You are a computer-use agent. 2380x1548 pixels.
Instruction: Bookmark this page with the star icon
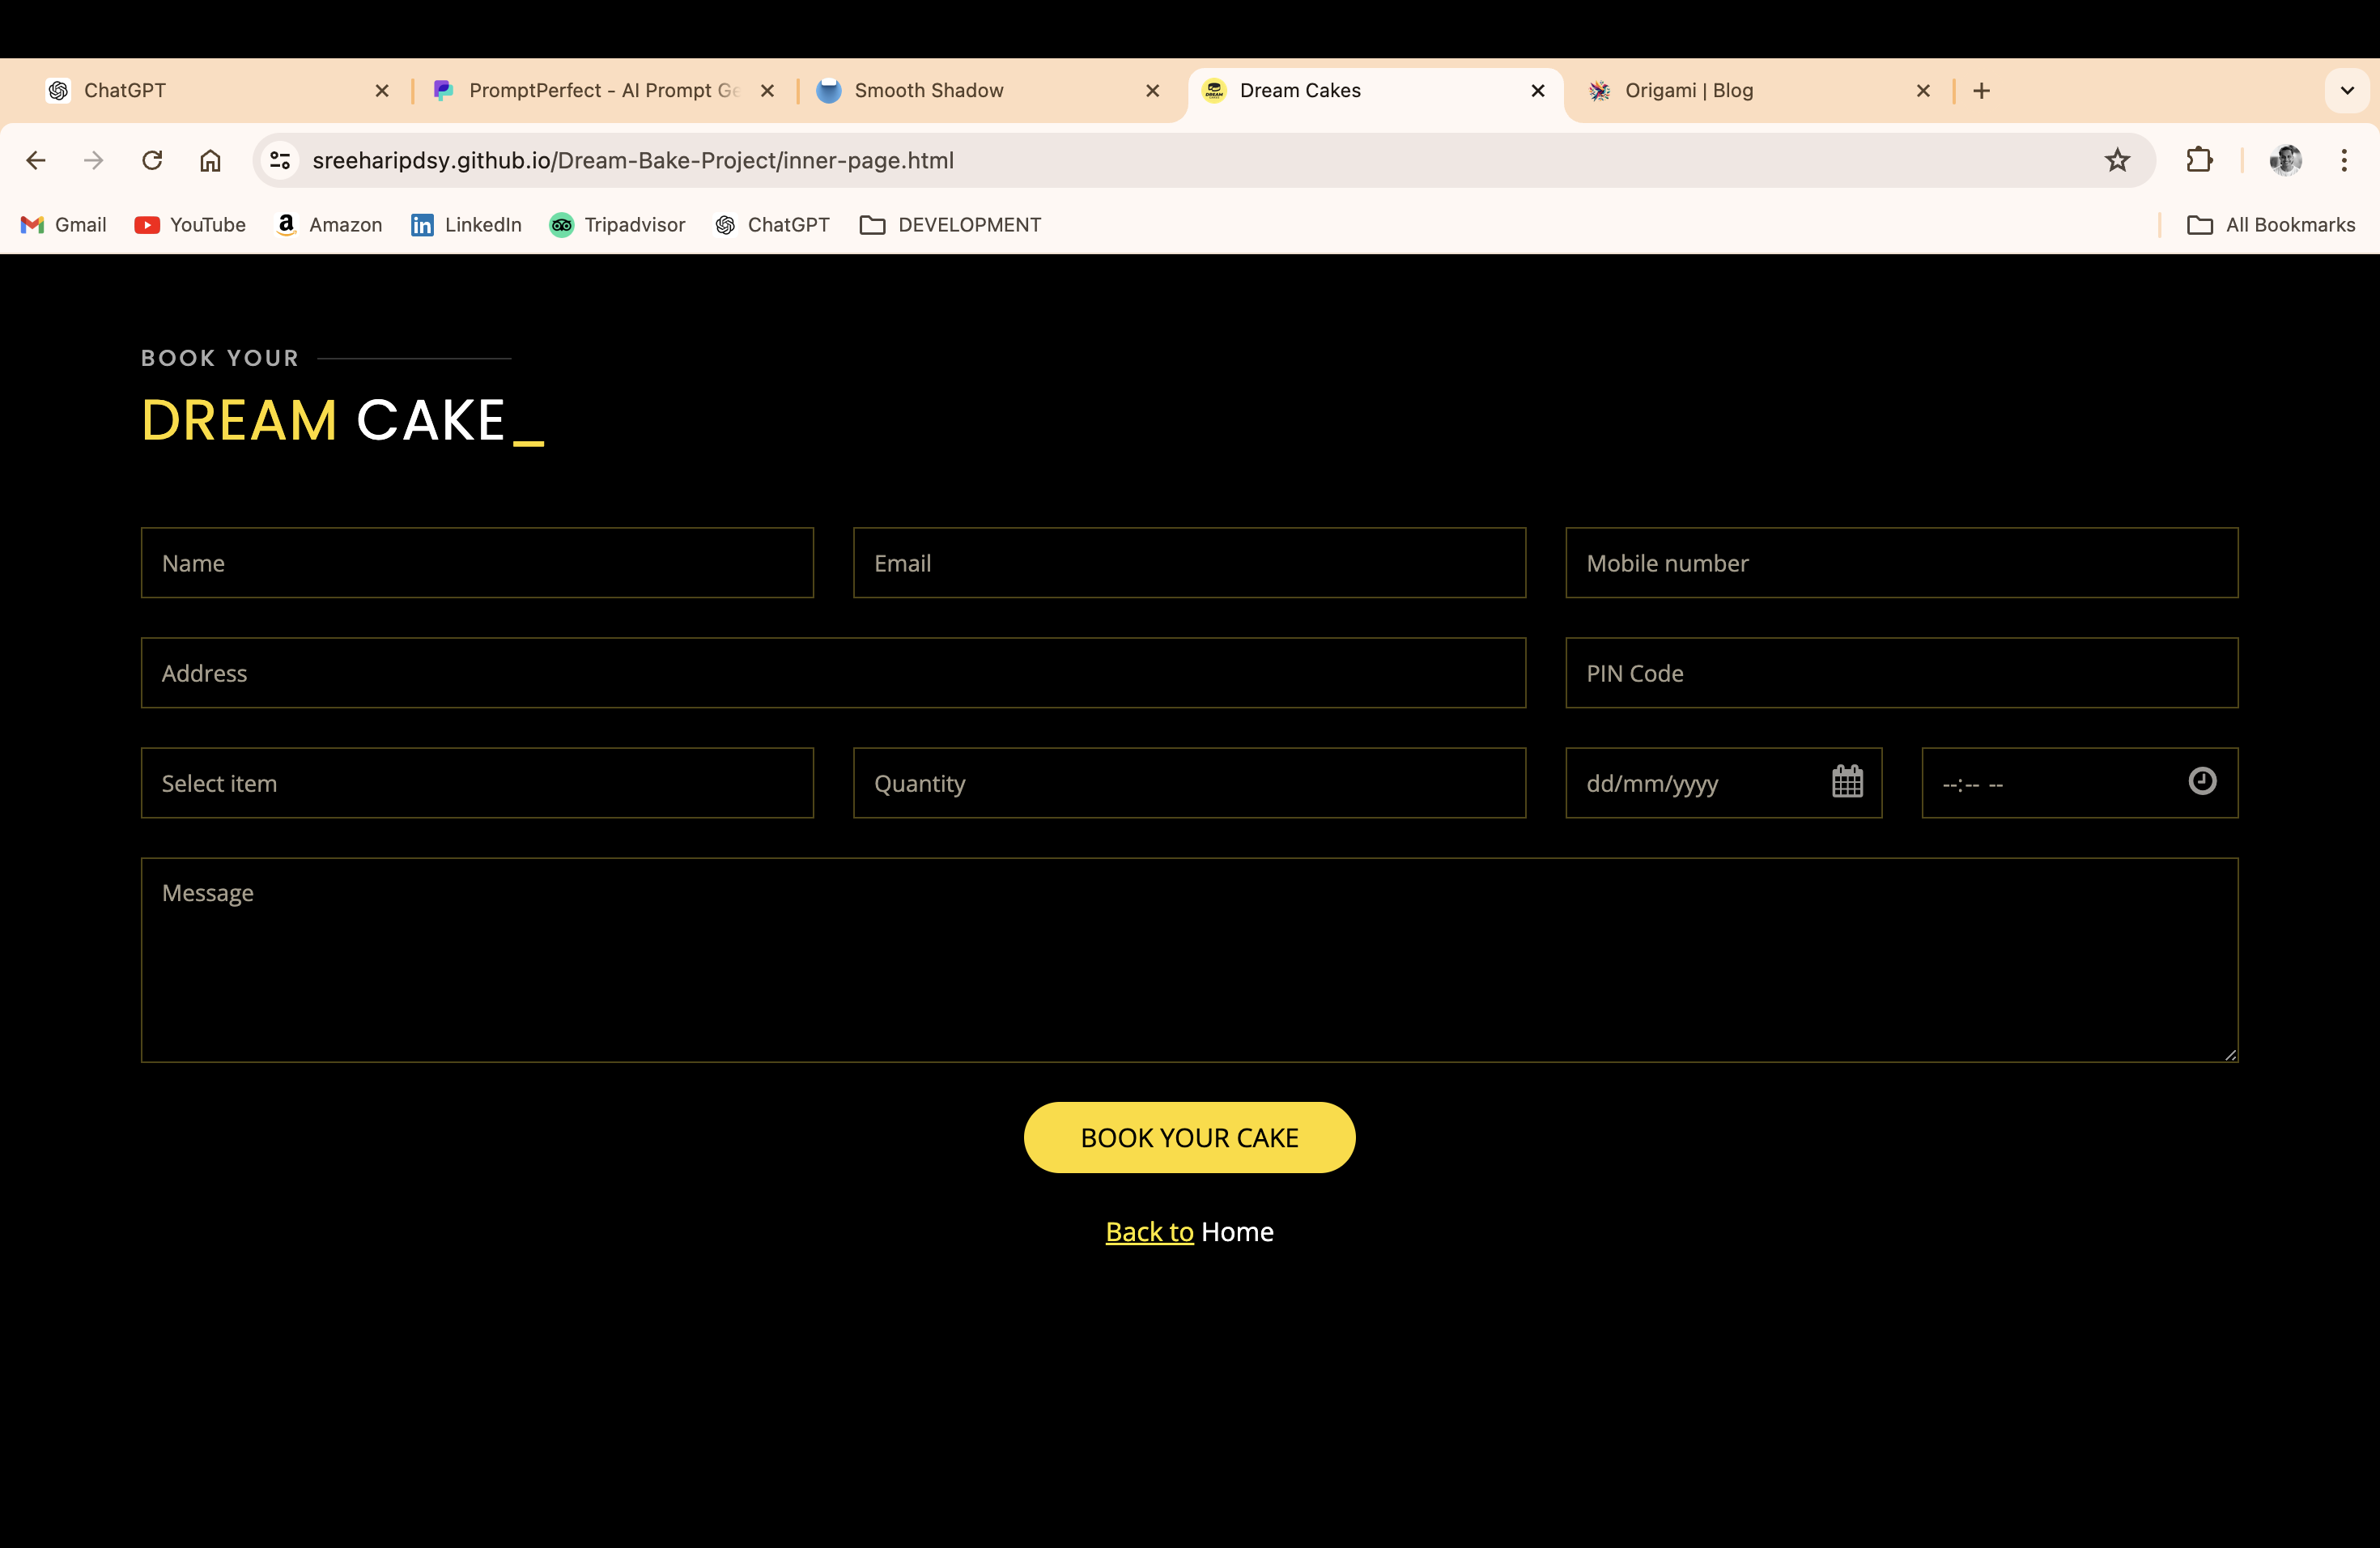click(x=2117, y=160)
